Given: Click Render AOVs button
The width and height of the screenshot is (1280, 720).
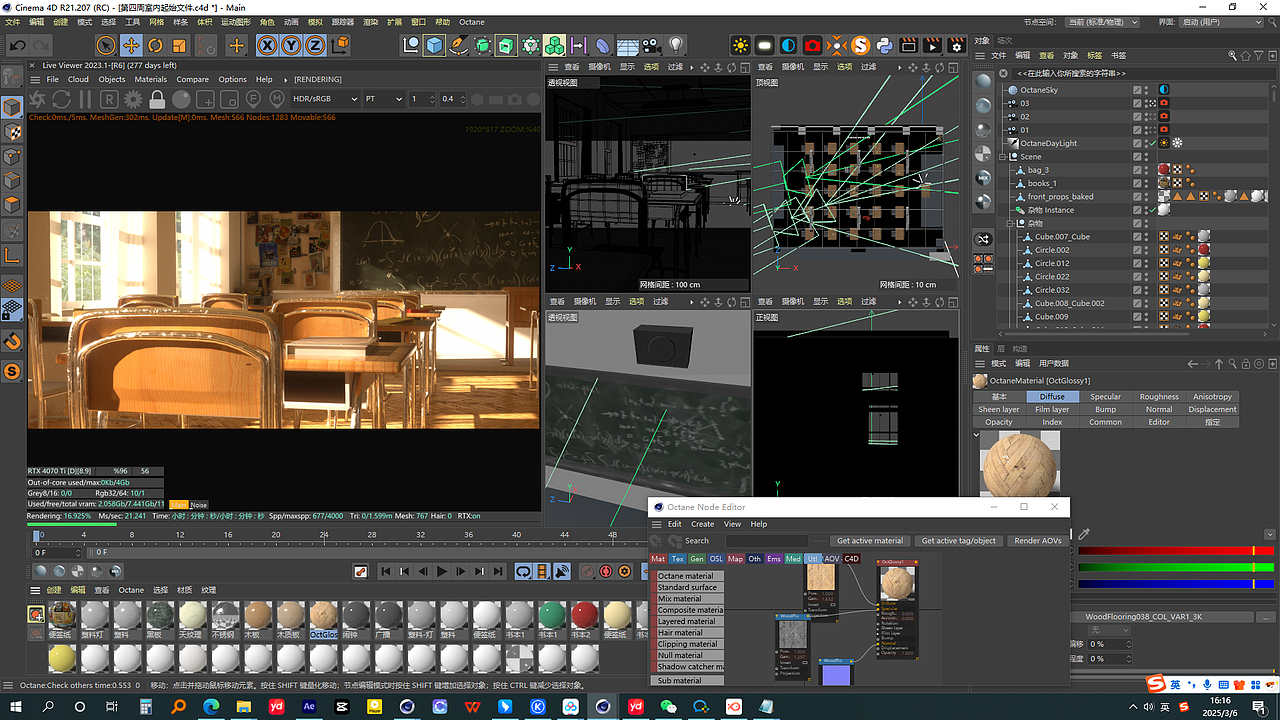Looking at the screenshot, I should coord(1038,541).
